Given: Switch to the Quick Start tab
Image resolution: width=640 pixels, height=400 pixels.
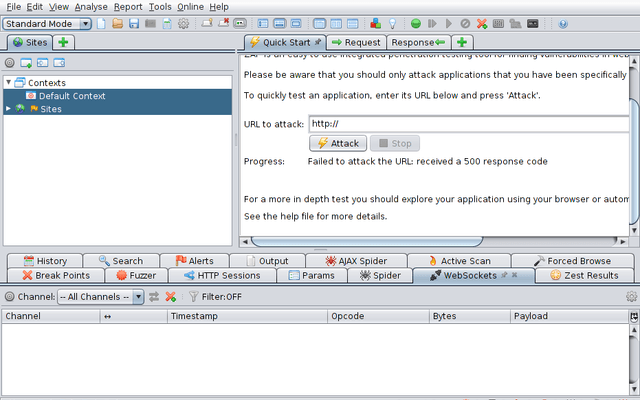Looking at the screenshot, I should pyautogui.click(x=285, y=42).
